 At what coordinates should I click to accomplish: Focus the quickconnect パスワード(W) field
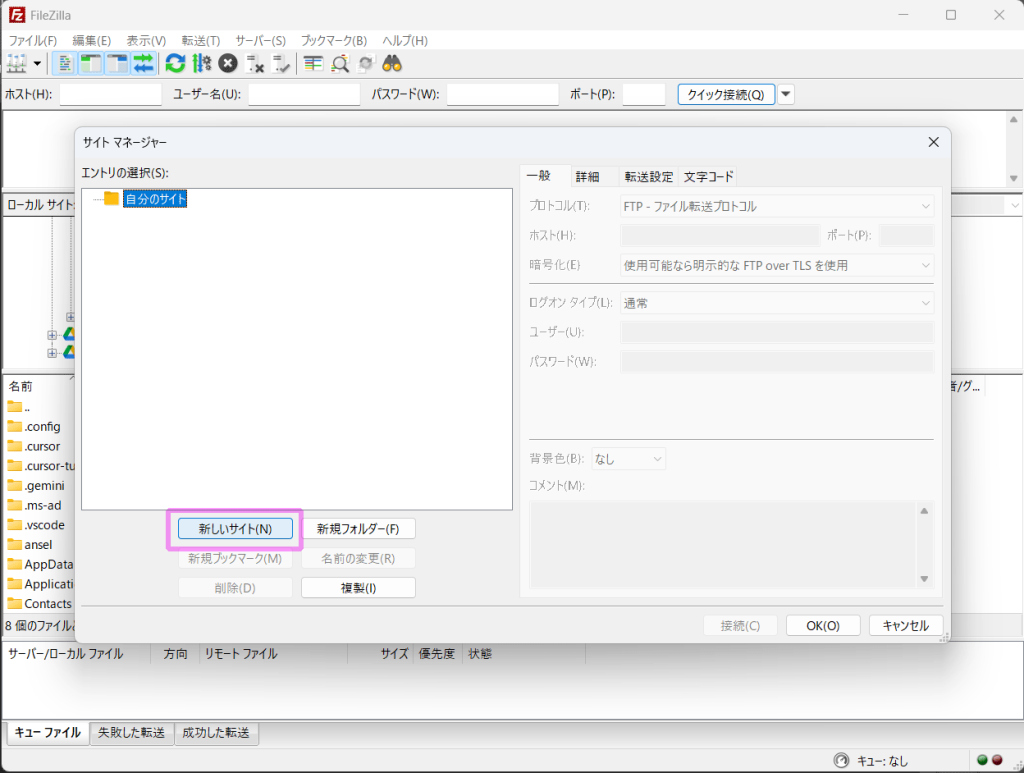502,95
